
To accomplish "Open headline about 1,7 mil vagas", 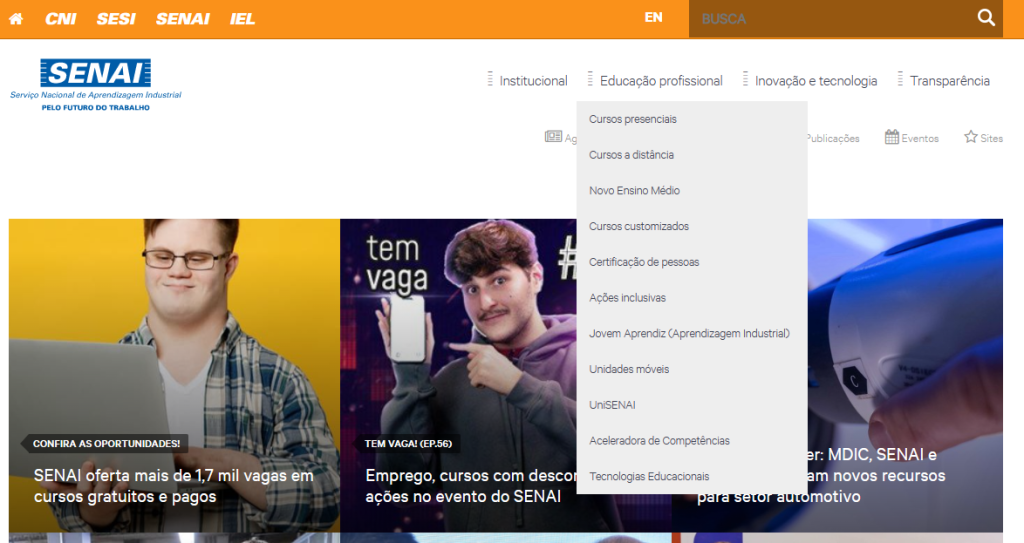I will pos(174,486).
